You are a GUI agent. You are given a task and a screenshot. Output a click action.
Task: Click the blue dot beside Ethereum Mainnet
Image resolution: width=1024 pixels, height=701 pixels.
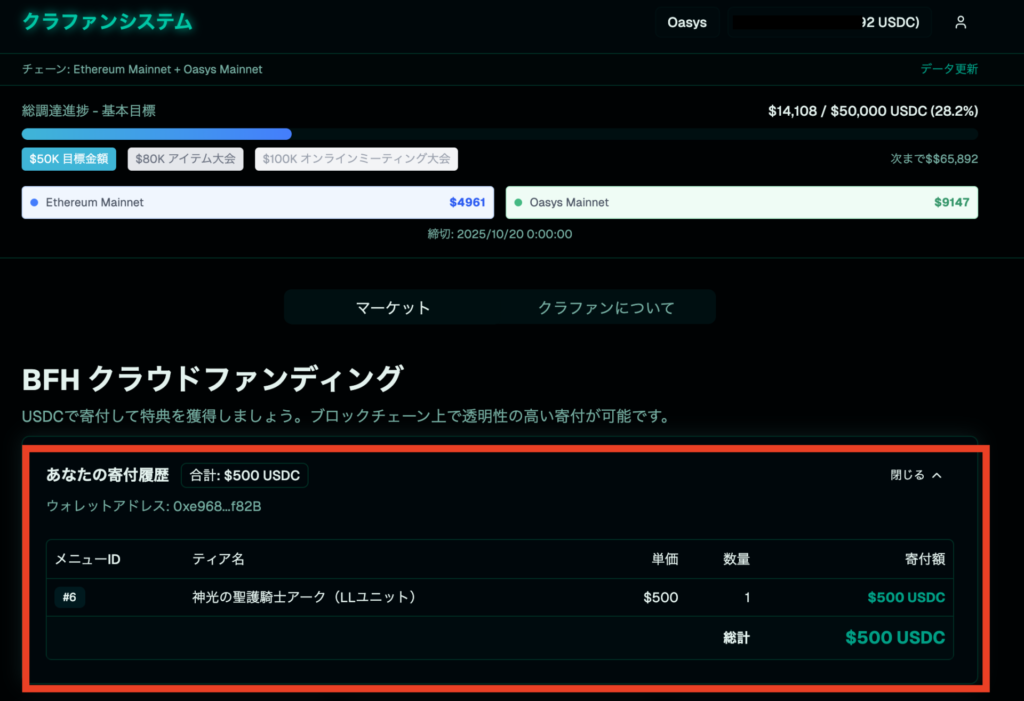(x=34, y=202)
